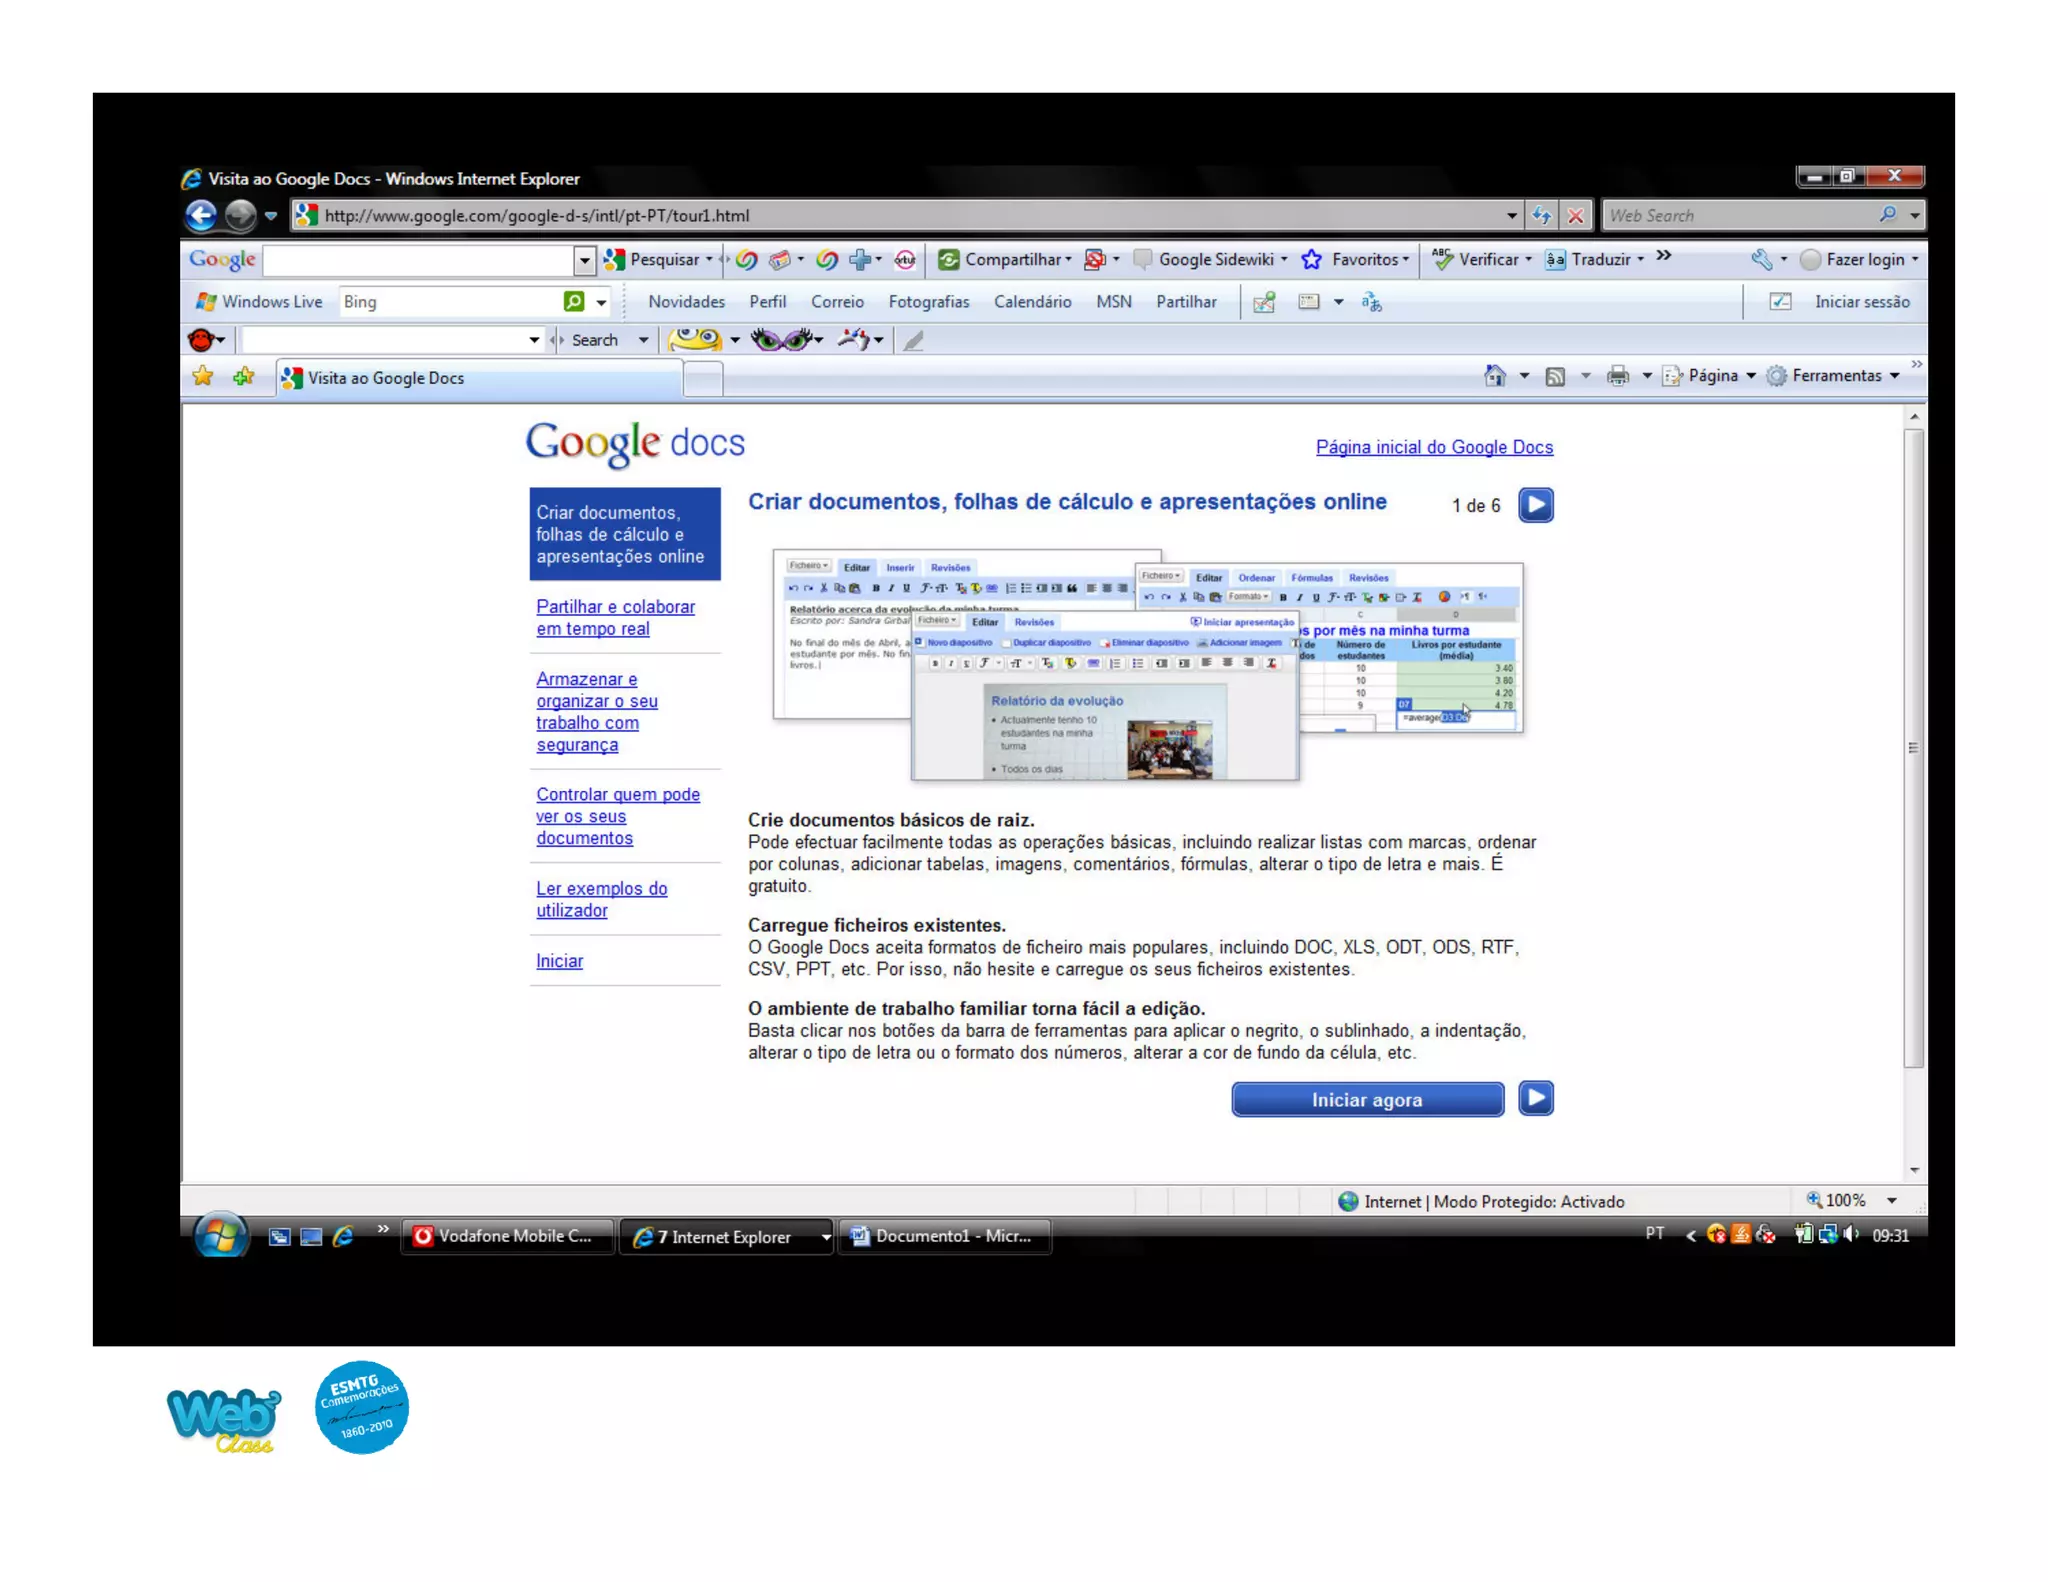The image size is (2048, 1582).
Task: Go to next tour page with arrow
Action: [x=1535, y=505]
